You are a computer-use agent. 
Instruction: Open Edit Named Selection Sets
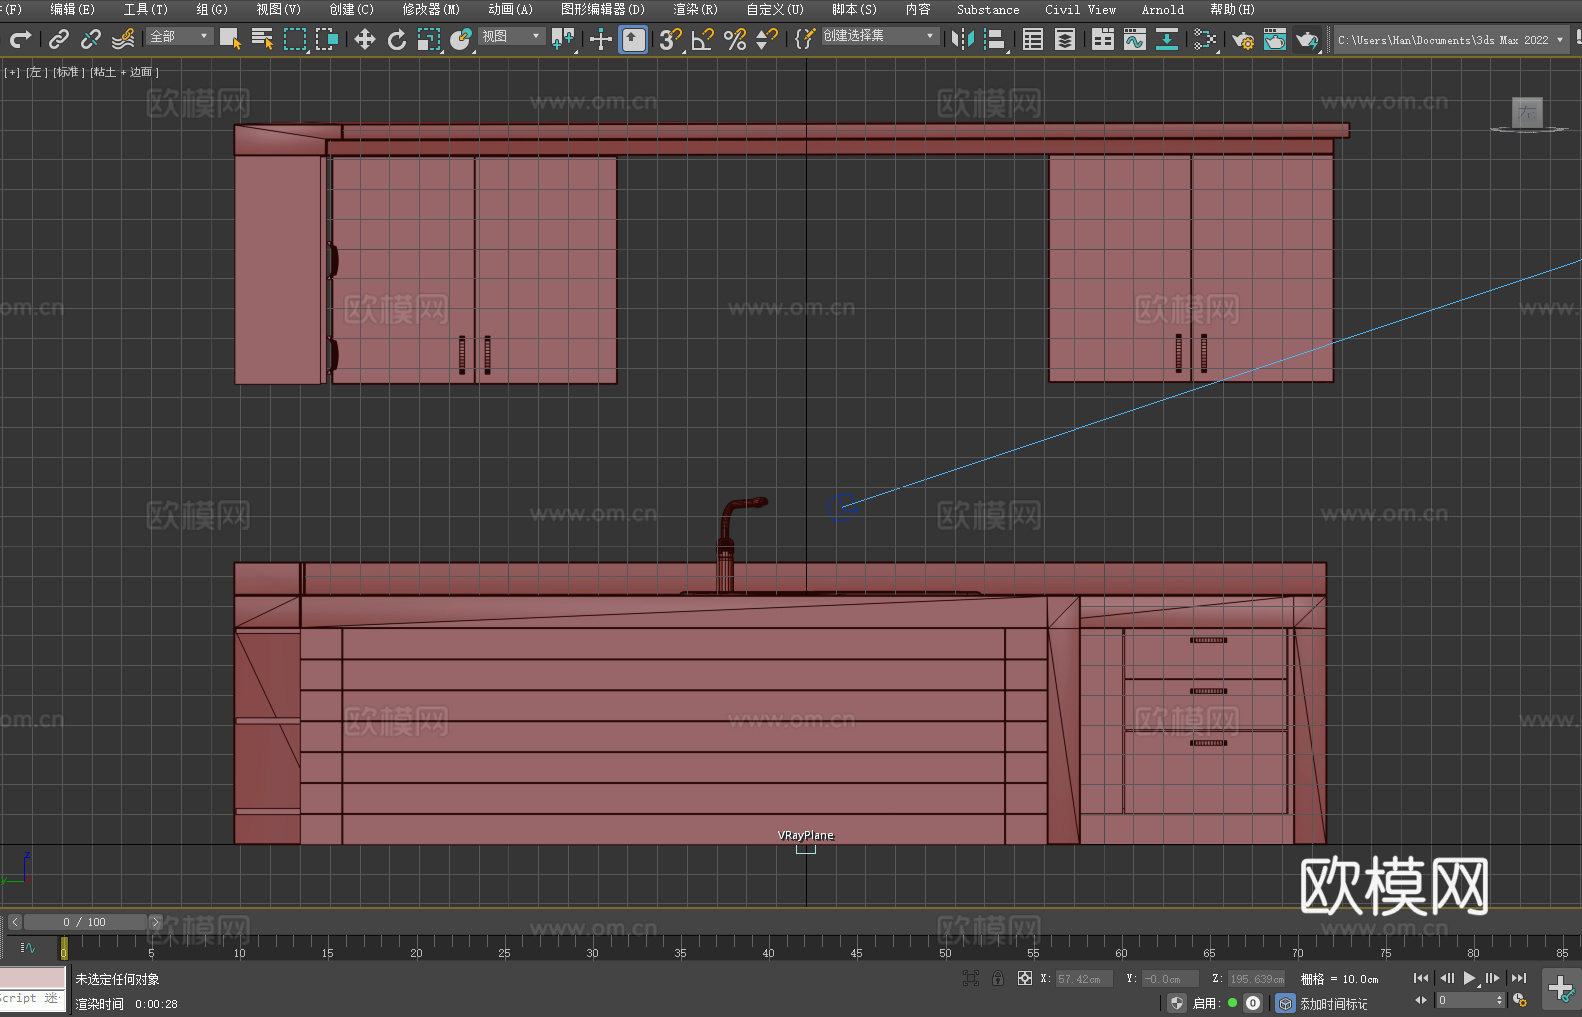coord(805,39)
